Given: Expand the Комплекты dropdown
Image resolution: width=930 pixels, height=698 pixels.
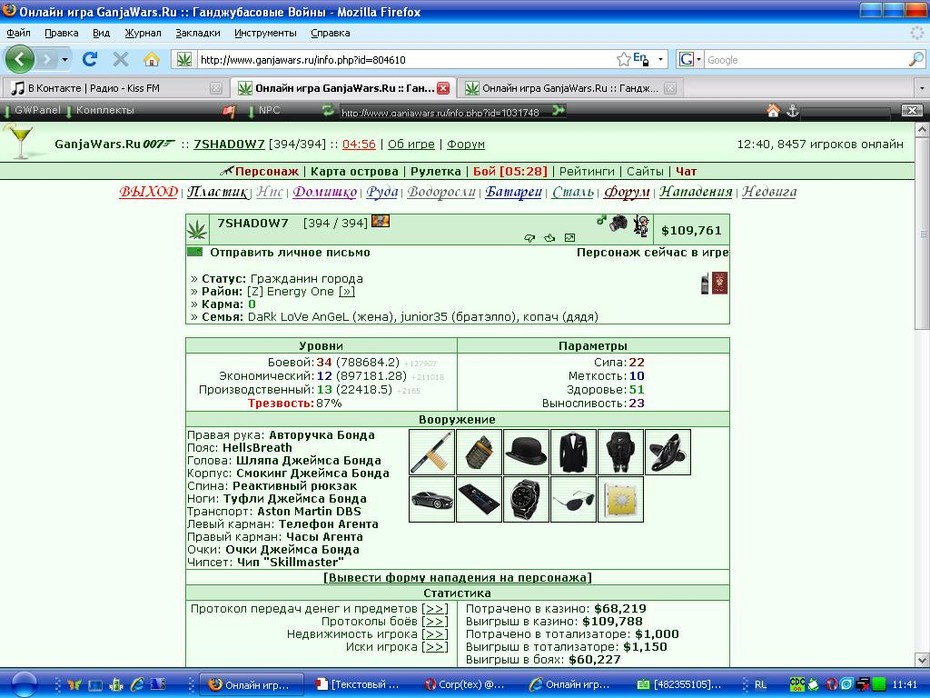Looking at the screenshot, I should [x=101, y=110].
